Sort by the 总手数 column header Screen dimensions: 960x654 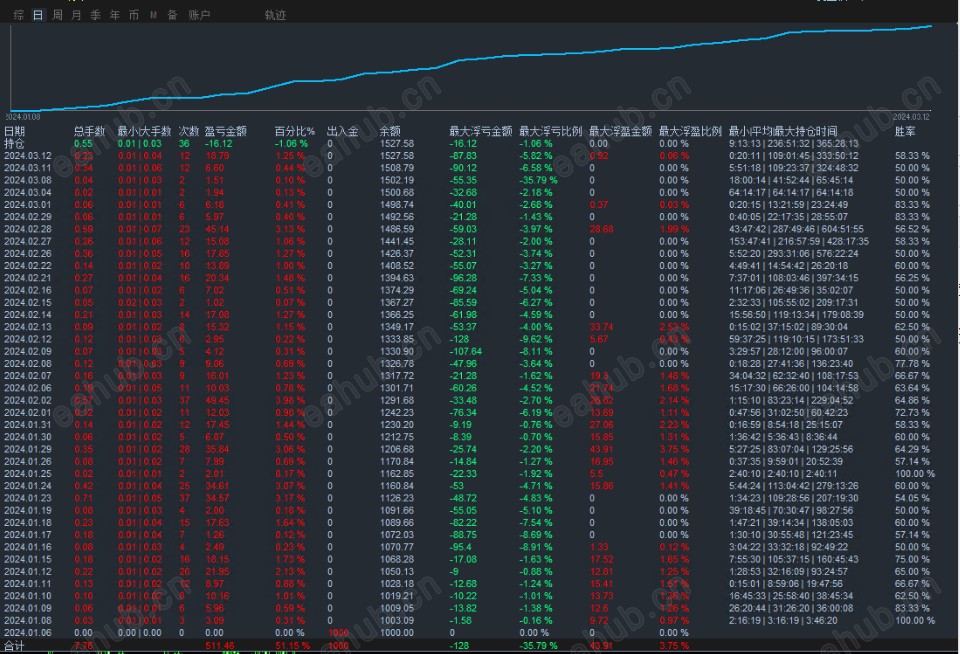(89, 131)
